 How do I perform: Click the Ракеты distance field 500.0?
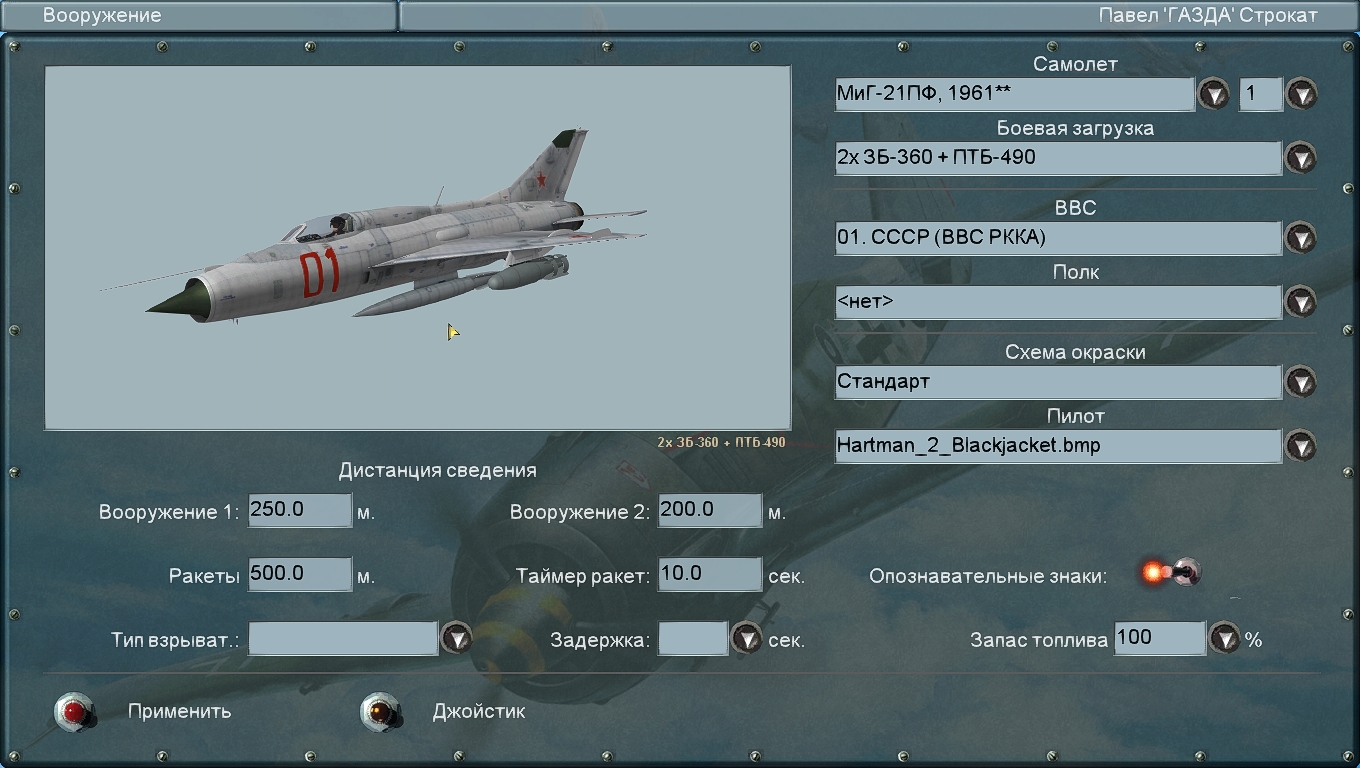(300, 574)
